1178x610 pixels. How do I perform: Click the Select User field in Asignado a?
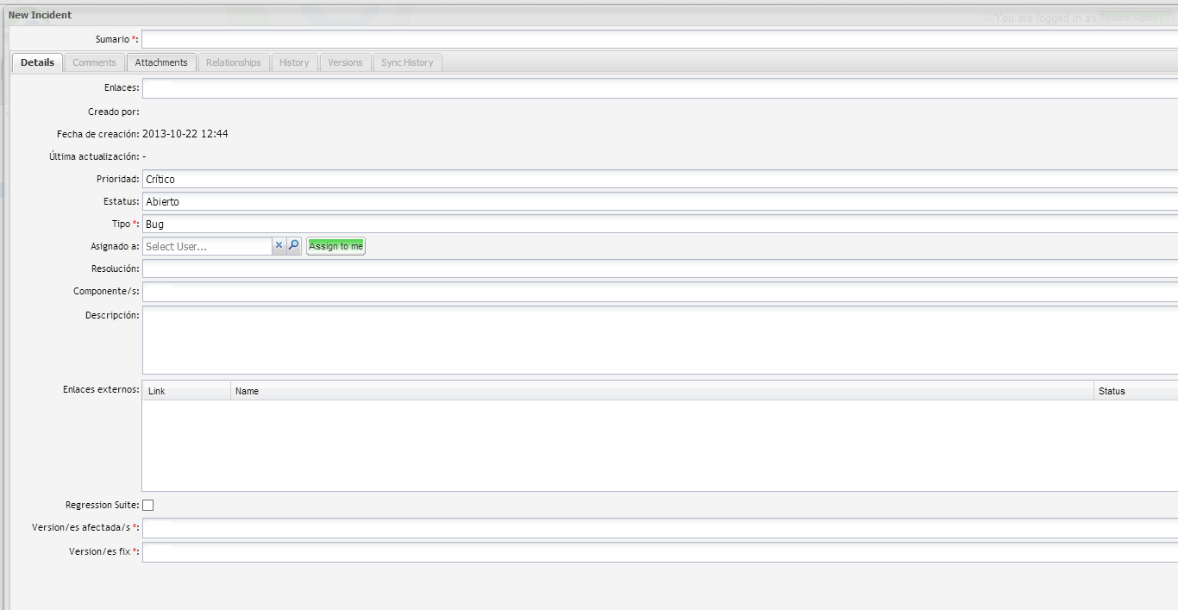pyautogui.click(x=207, y=246)
